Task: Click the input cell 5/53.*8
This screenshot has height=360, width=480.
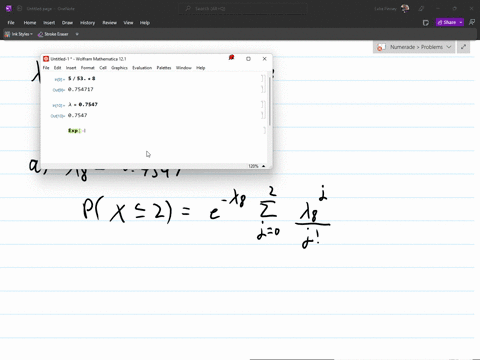Action: (x=82, y=78)
